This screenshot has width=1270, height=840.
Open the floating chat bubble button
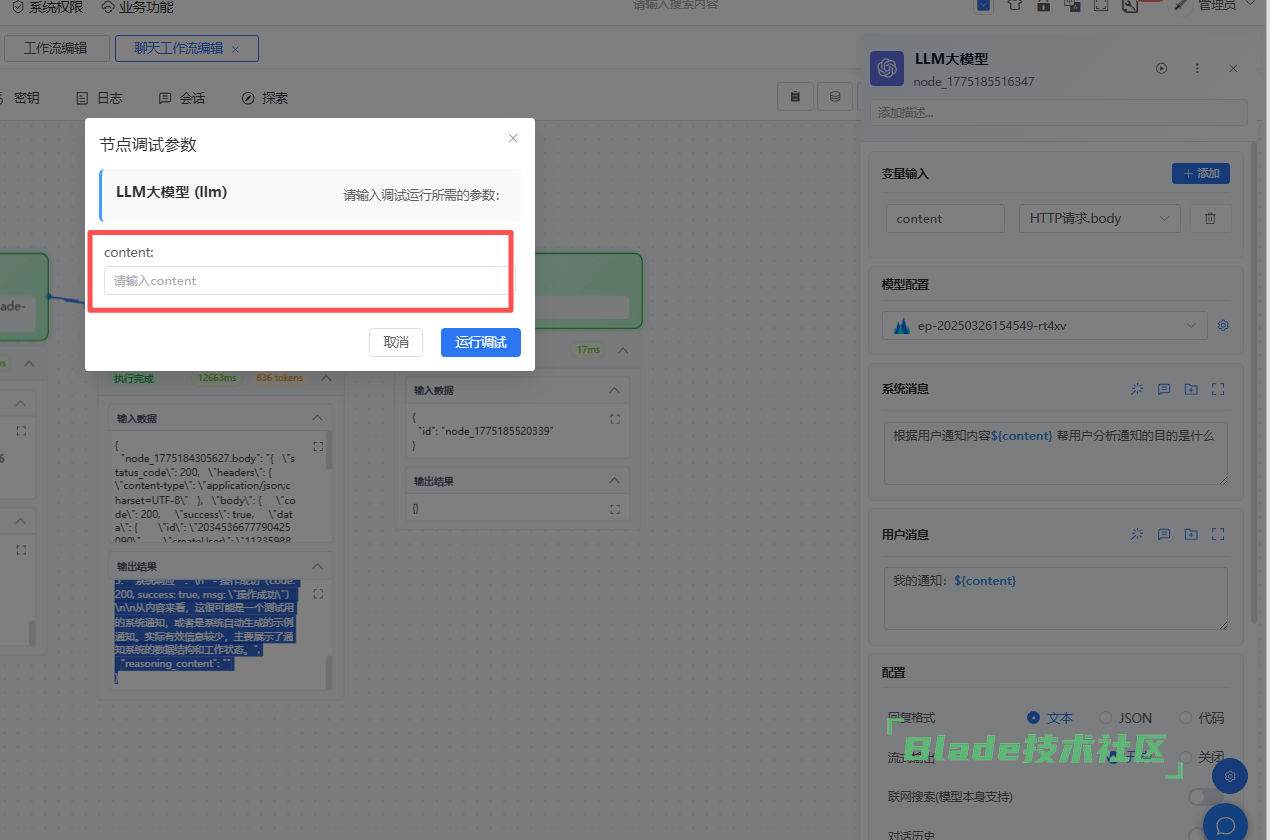pyautogui.click(x=1225, y=824)
